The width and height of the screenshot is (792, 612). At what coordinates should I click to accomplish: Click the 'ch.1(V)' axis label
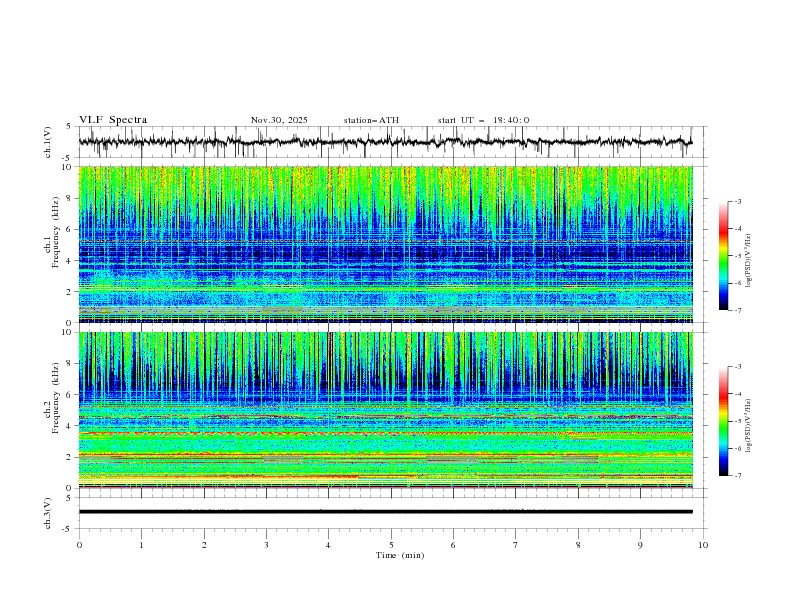(x=48, y=142)
